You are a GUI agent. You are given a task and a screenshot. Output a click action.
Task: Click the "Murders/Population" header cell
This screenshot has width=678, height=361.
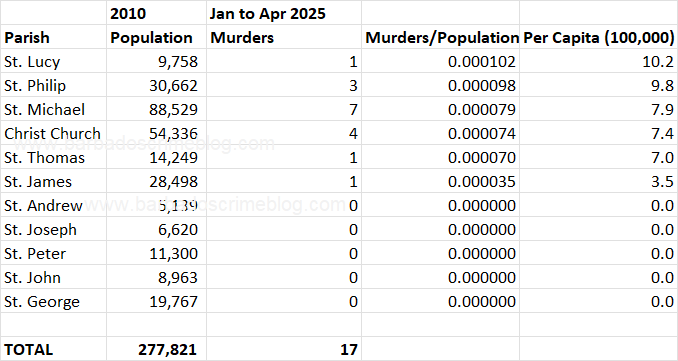(440, 37)
